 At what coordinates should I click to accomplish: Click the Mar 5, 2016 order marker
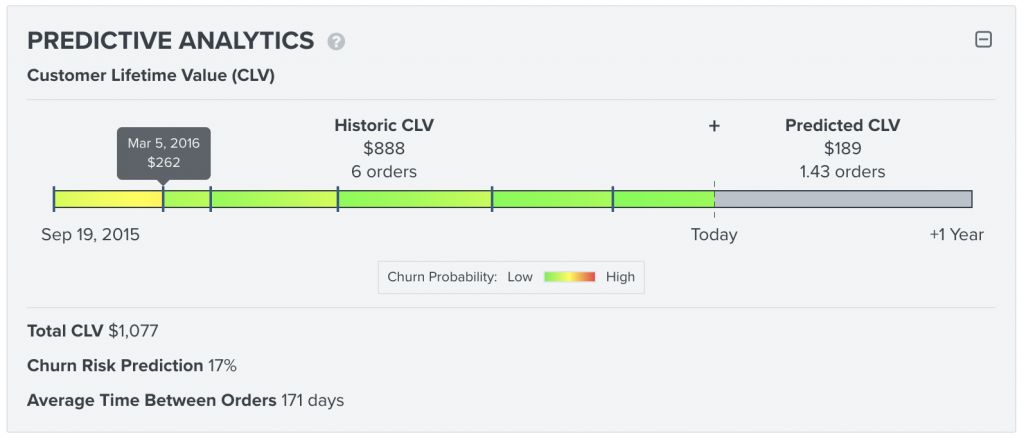[x=164, y=199]
